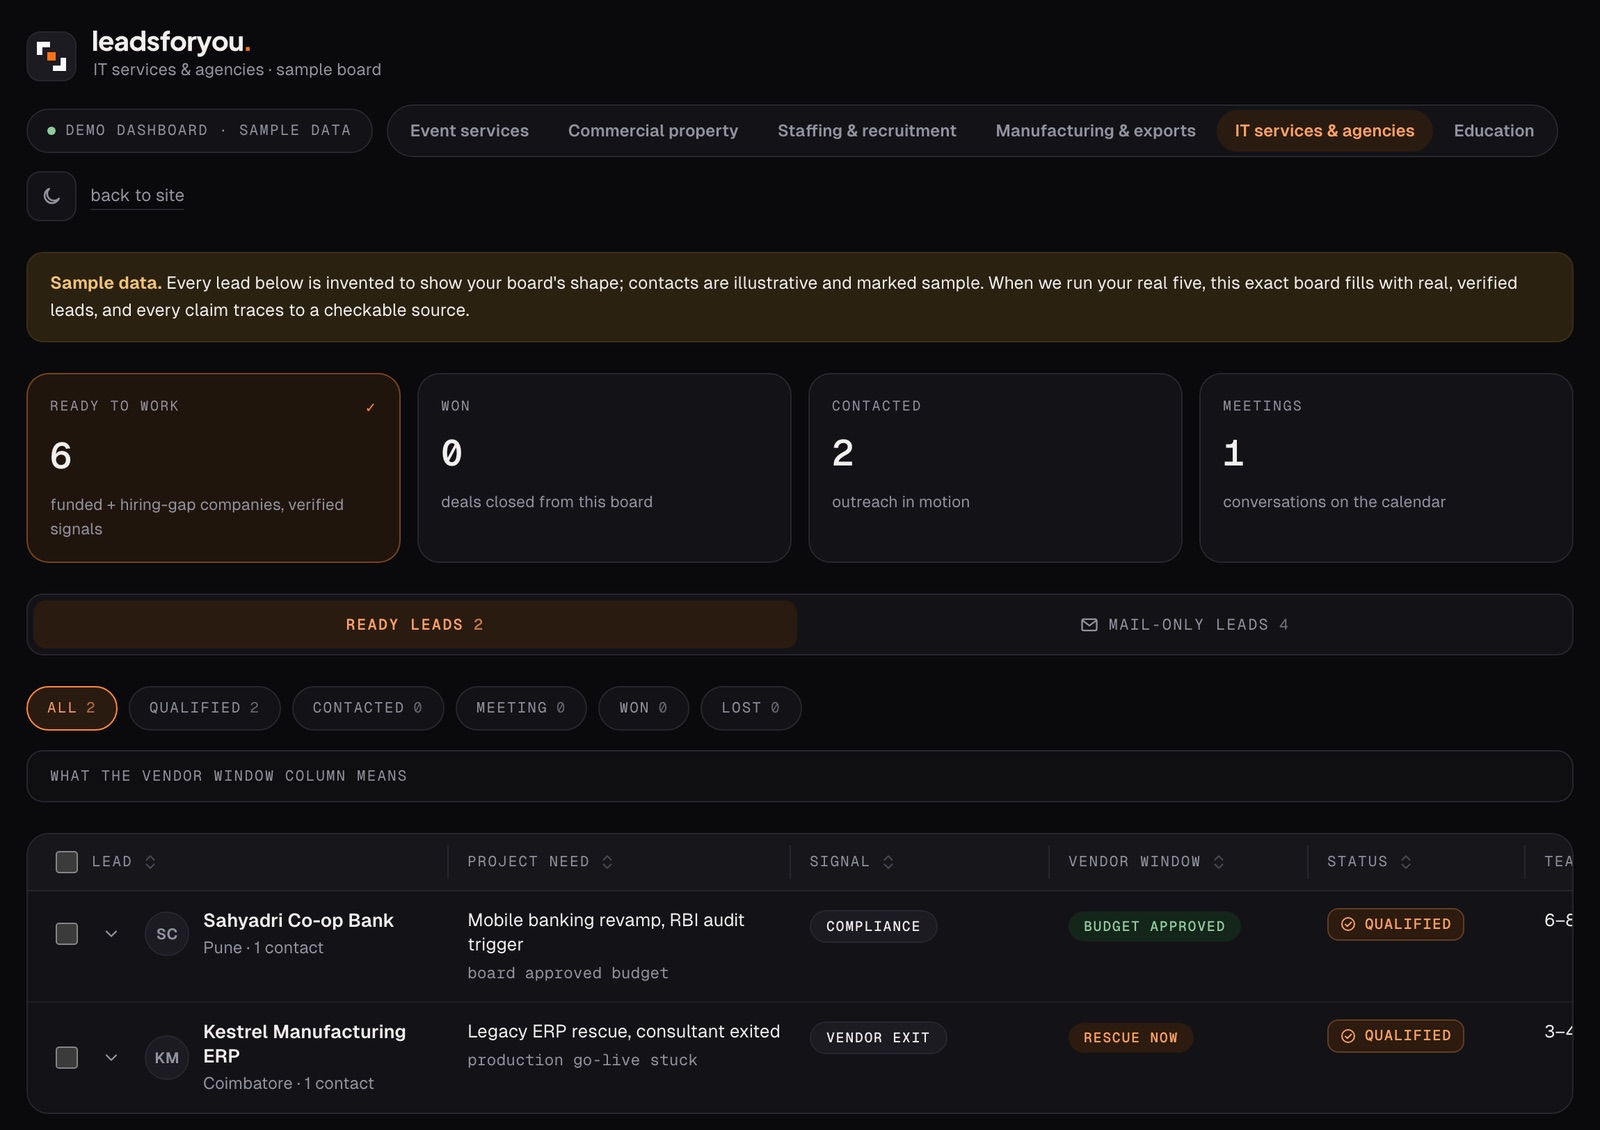Select all leads header checkbox
The height and width of the screenshot is (1130, 1600).
click(x=67, y=862)
